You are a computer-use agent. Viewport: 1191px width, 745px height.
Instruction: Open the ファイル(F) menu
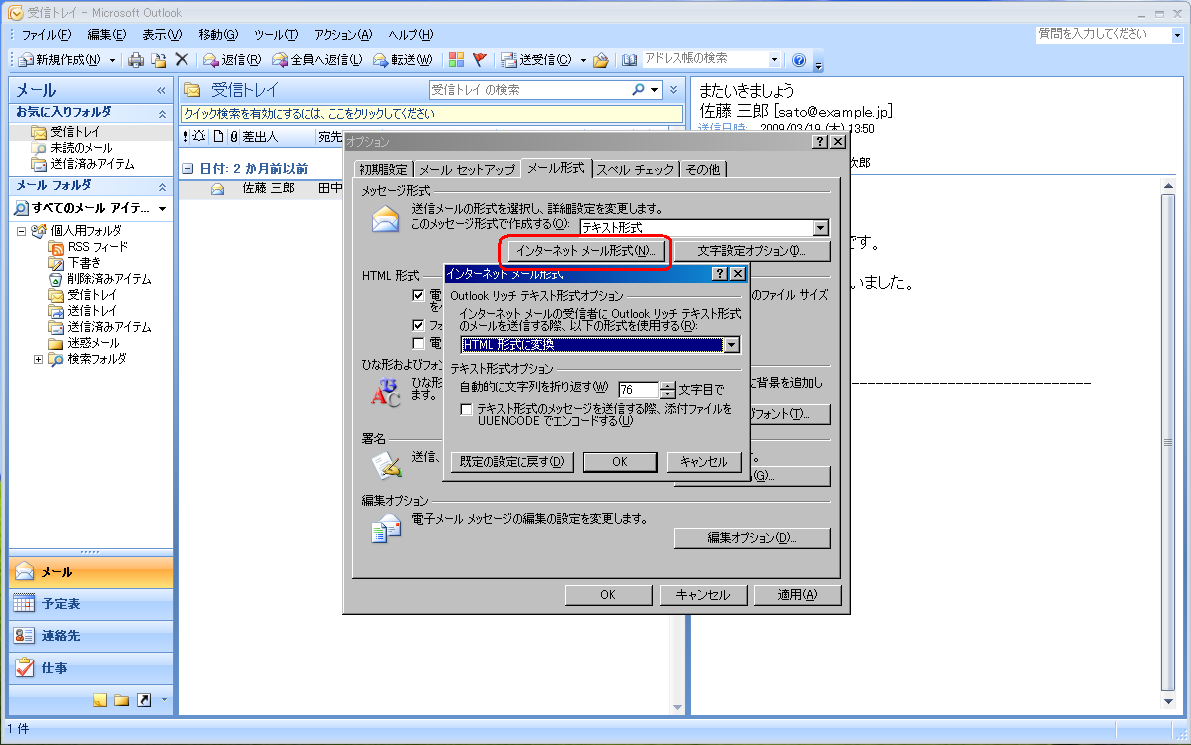click(x=46, y=34)
